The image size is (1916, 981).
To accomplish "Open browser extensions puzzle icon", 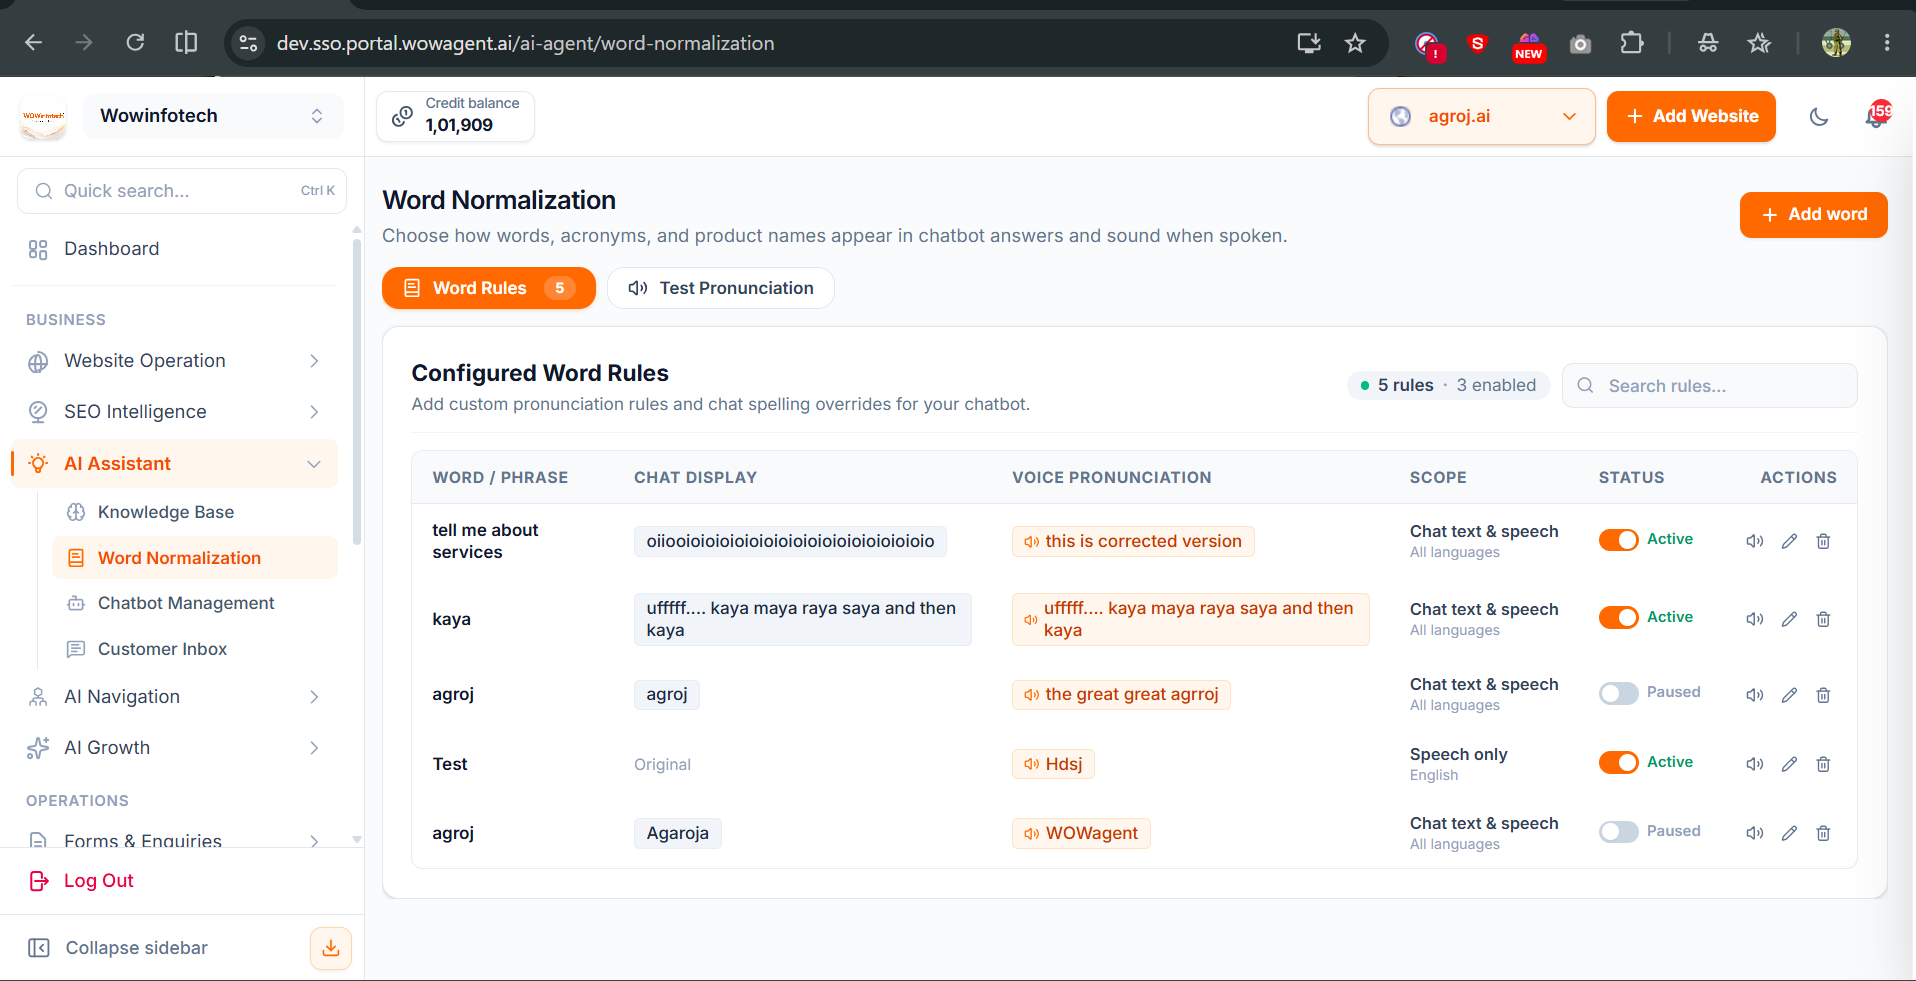I will pyautogui.click(x=1632, y=43).
